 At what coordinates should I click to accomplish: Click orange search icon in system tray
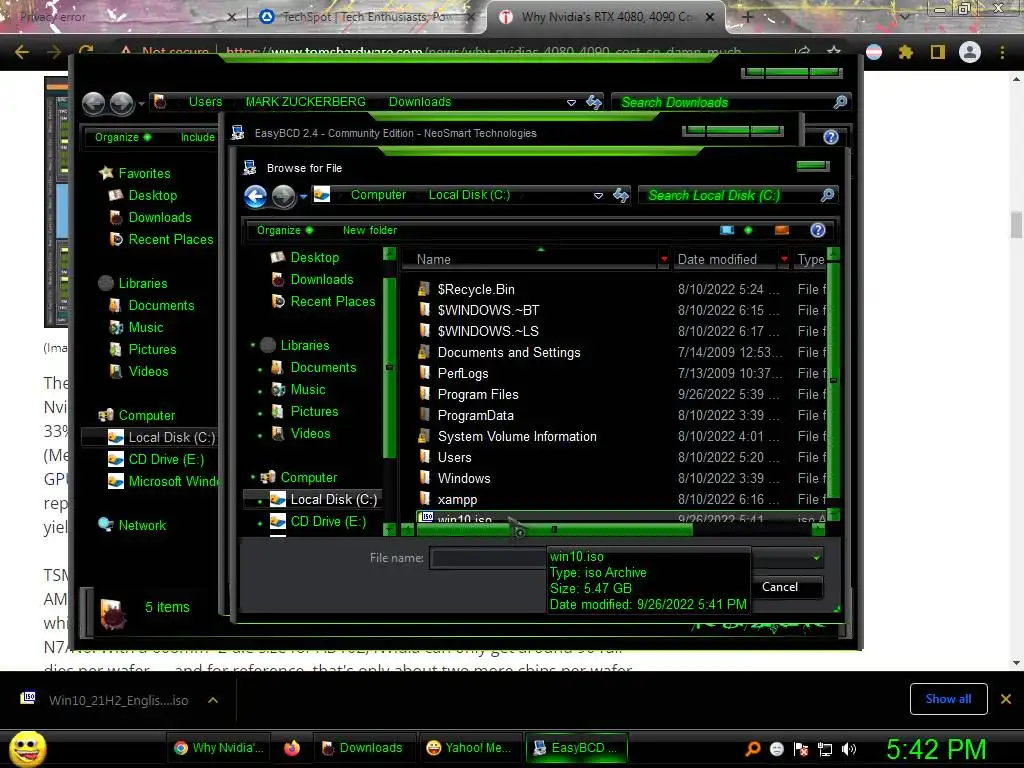tap(753, 748)
